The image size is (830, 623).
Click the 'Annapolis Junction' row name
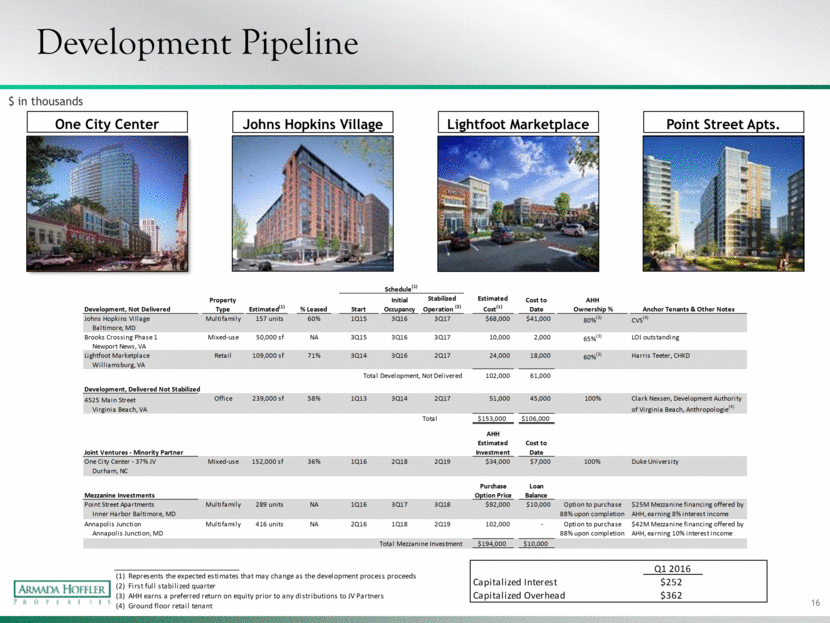click(x=113, y=524)
